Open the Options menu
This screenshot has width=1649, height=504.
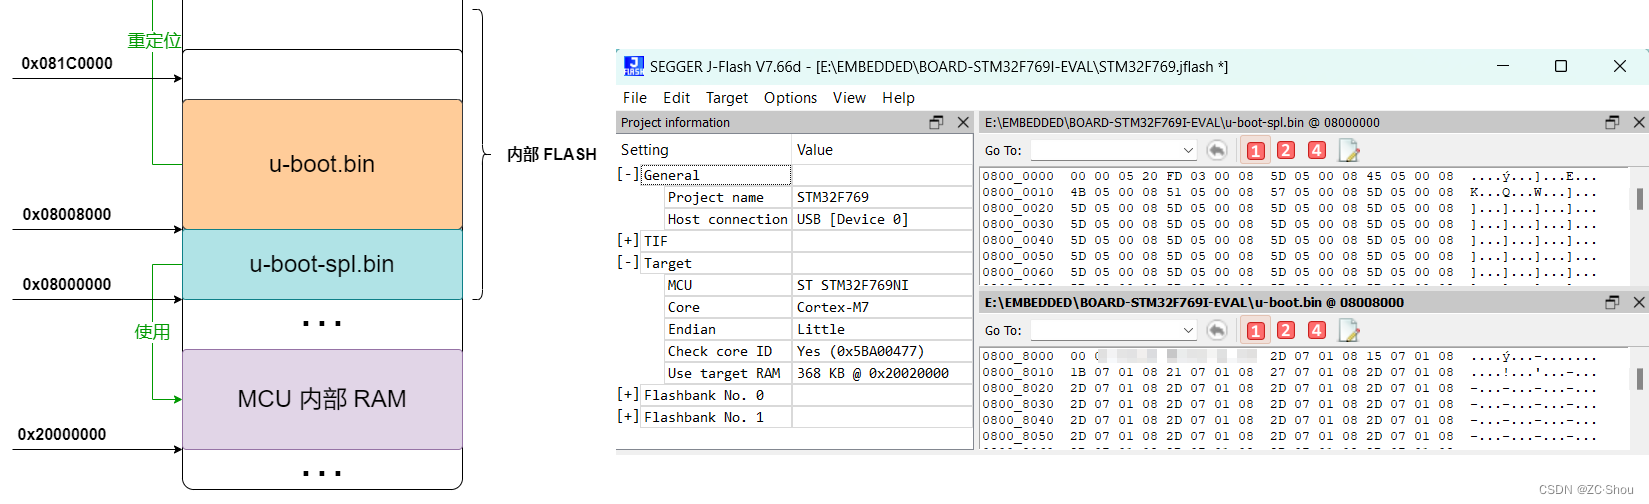pyautogui.click(x=790, y=98)
